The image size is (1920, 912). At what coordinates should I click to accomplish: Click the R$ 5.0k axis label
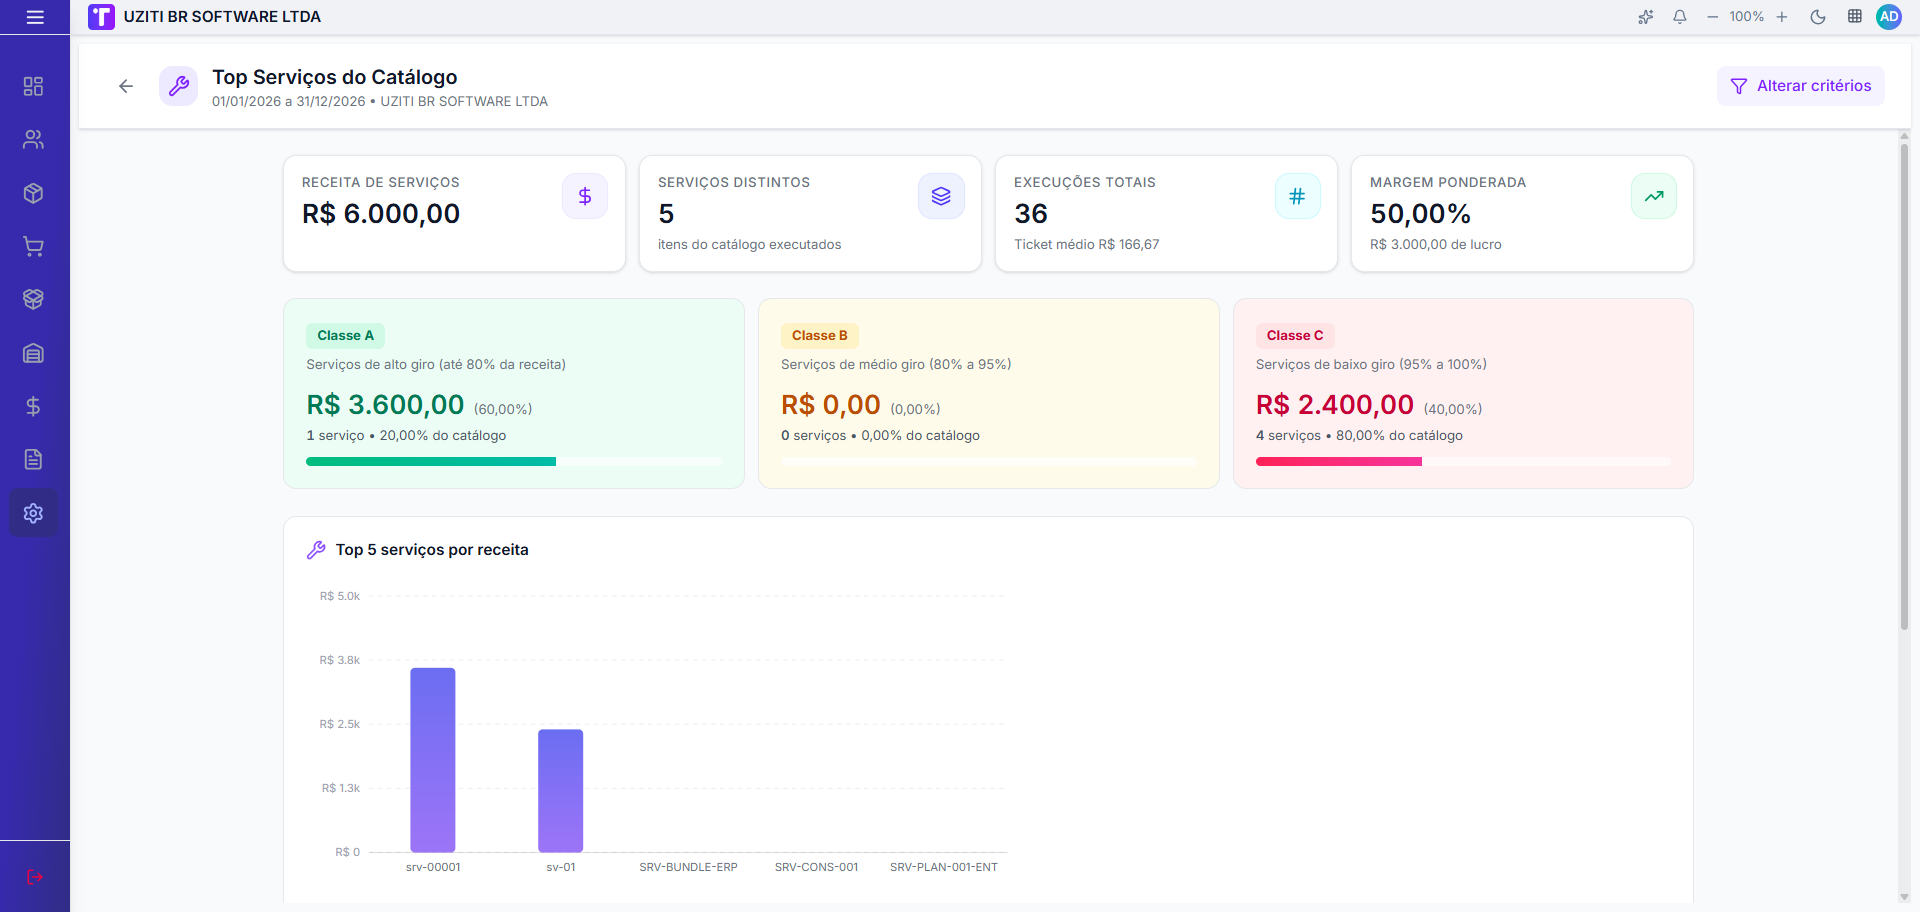340,597
